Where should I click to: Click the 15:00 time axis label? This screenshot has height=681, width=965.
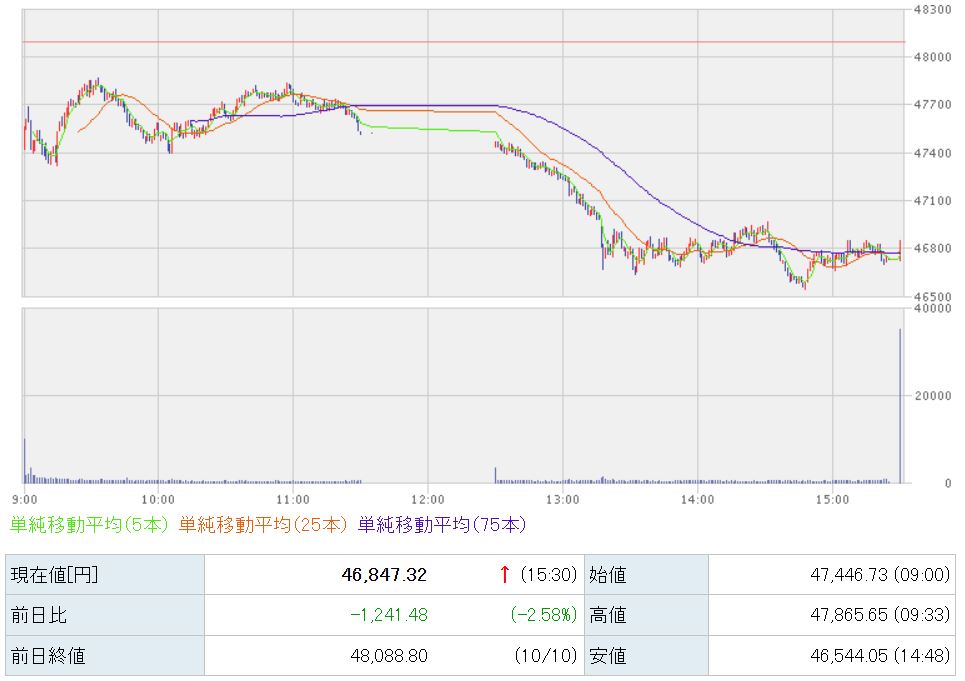(832, 498)
